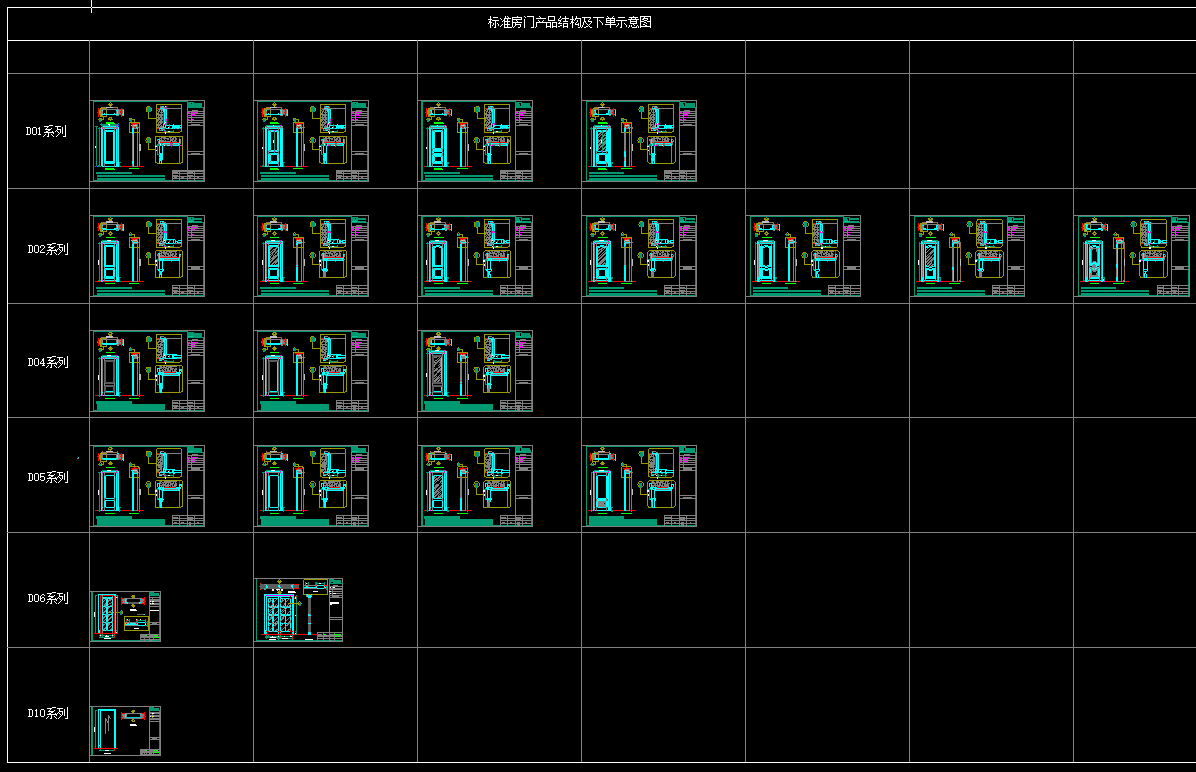Select the second door drawing in D05 row
This screenshot has height=772, width=1196.
[312, 486]
